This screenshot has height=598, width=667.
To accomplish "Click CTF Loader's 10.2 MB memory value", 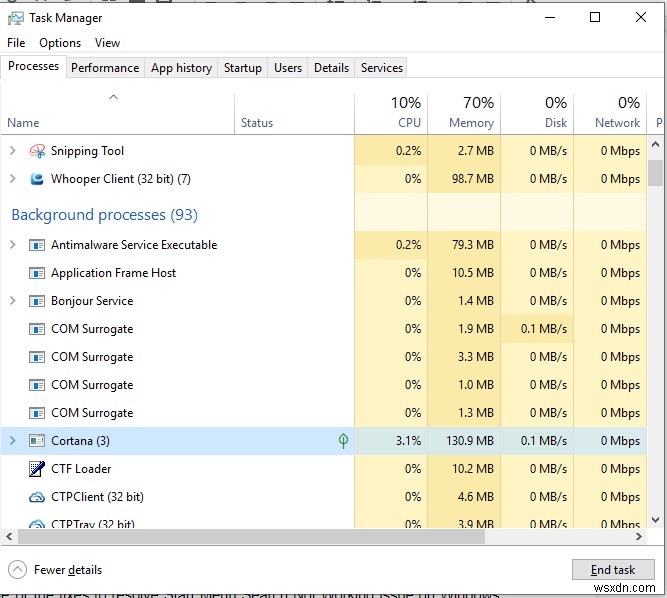I will point(473,469).
